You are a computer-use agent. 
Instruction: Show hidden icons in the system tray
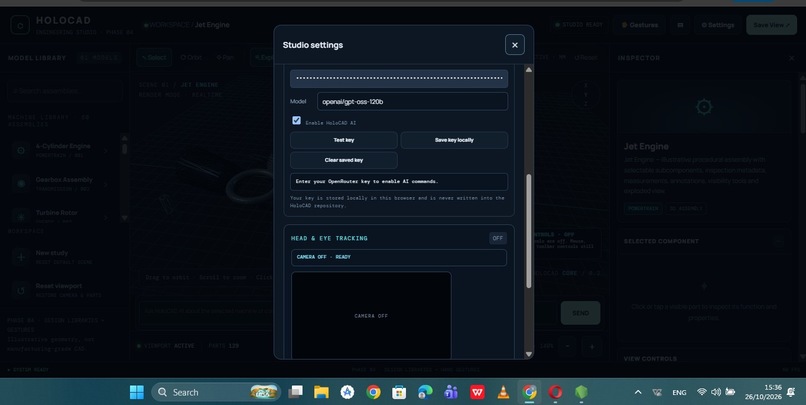tap(638, 392)
